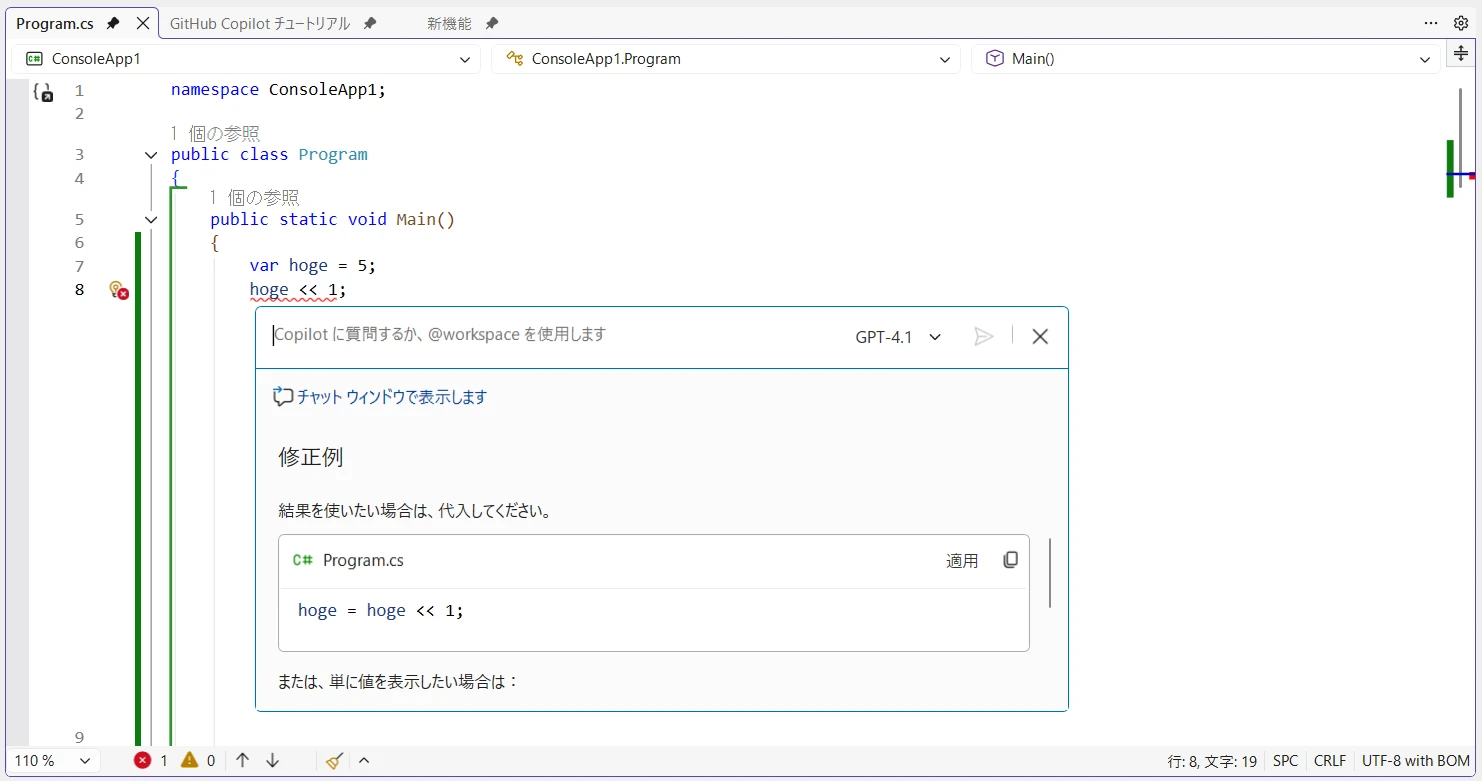1482x781 pixels.
Task: Switch to GitHub Copilot チュートリアル tab
Action: (260, 23)
